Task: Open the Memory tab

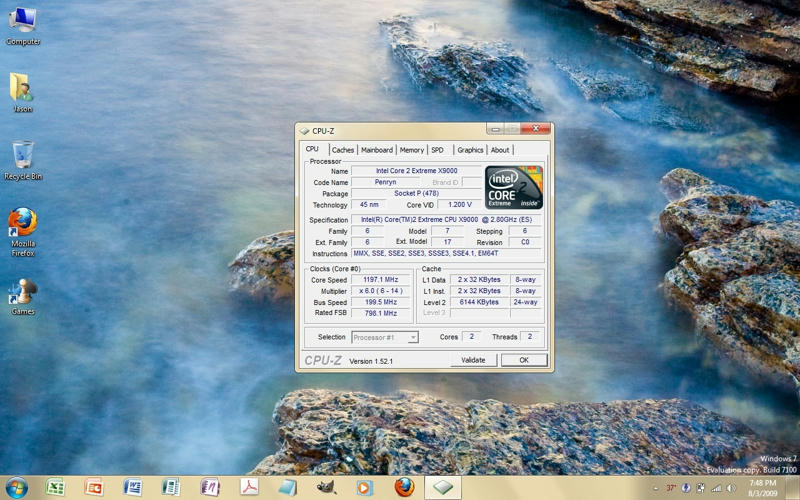Action: tap(412, 150)
